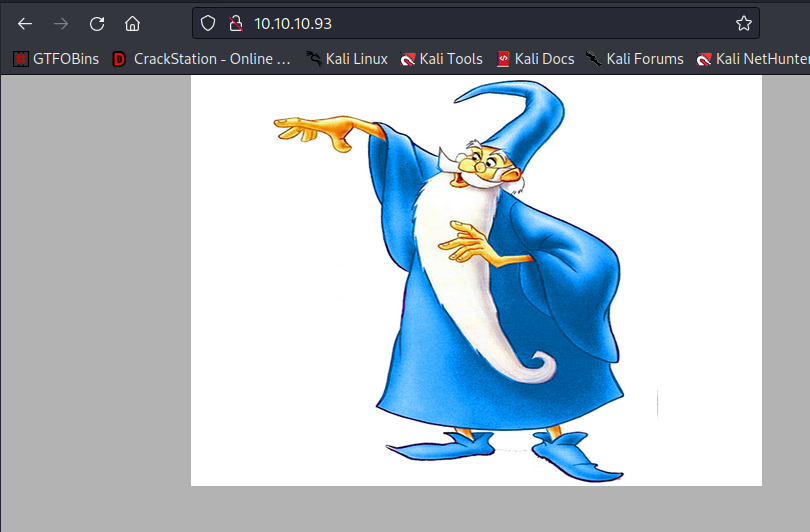Open the Kali Docs bookmark

point(535,59)
